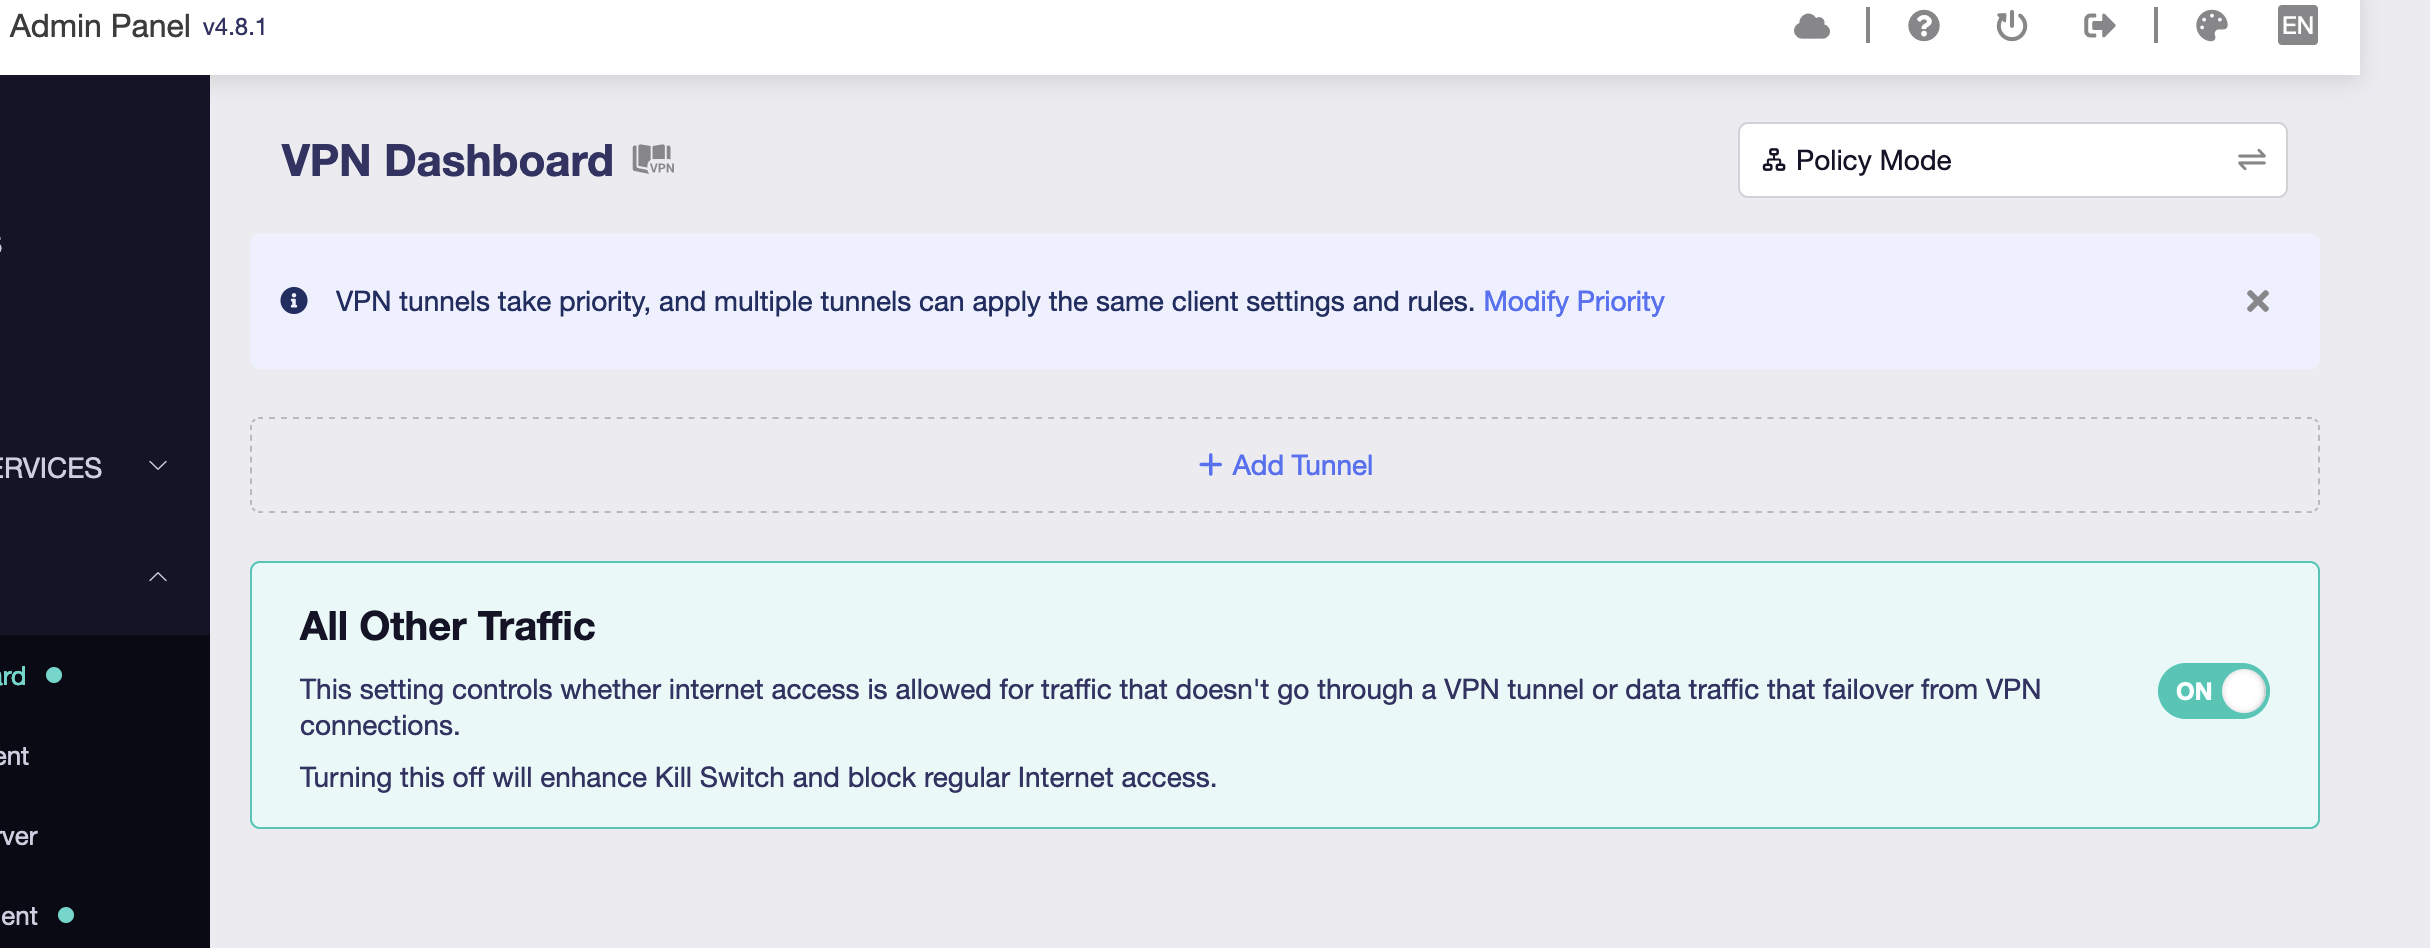This screenshot has height=948, width=2430.
Task: Turn off the All Other Traffic toggle
Action: [x=2213, y=691]
